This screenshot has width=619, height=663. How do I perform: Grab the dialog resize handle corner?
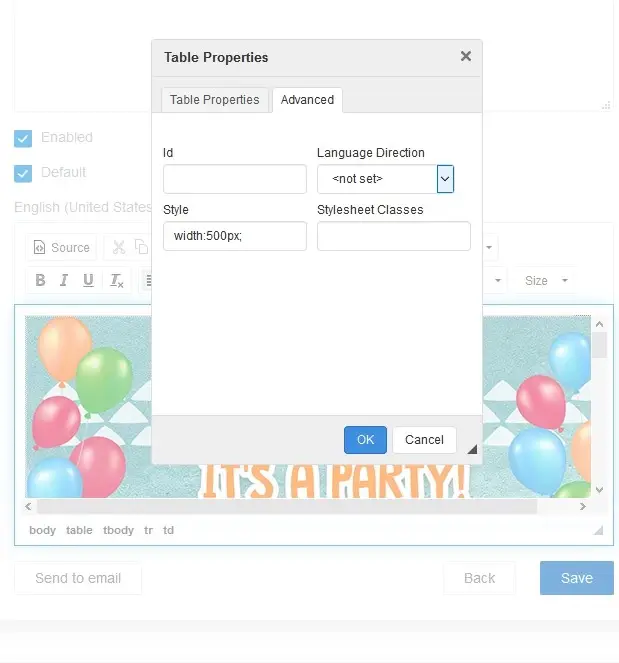472,449
